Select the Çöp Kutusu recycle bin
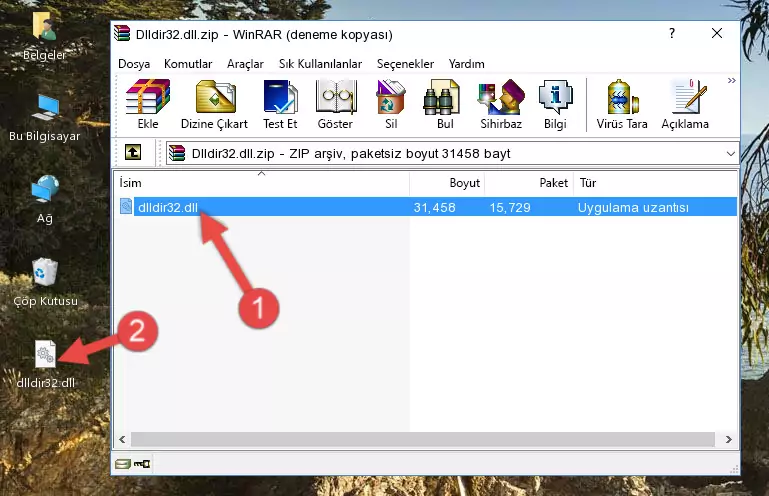 coord(45,283)
